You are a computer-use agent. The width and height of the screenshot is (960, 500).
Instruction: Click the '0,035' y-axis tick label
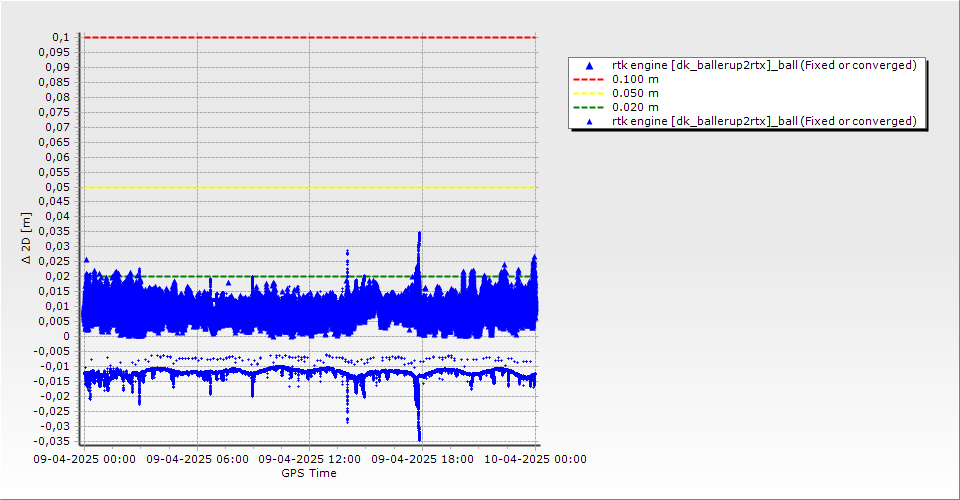click(x=54, y=232)
